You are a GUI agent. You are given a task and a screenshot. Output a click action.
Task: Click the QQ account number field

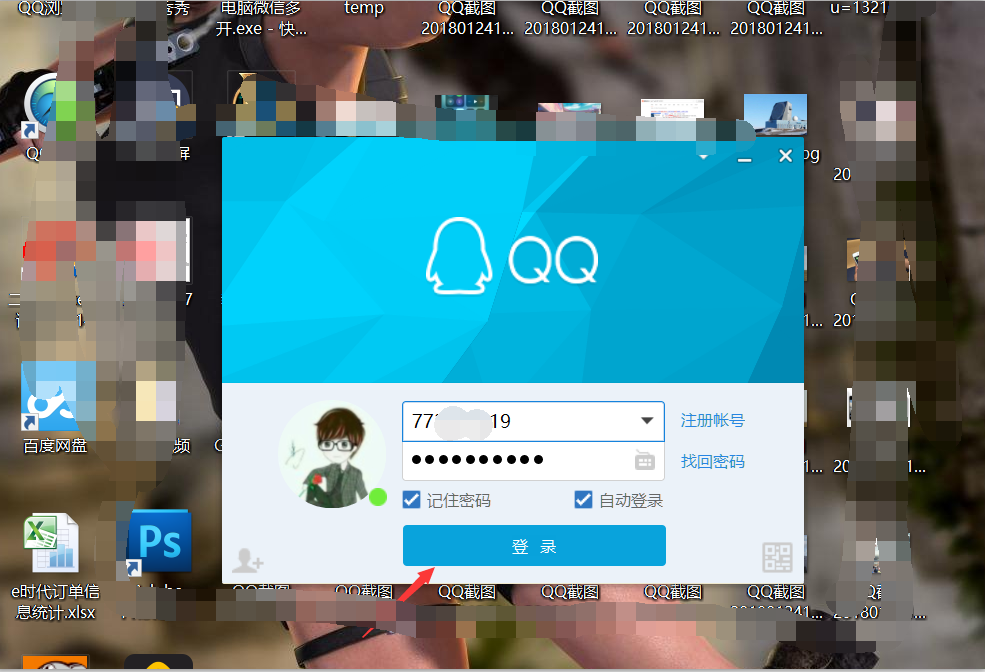tap(533, 421)
